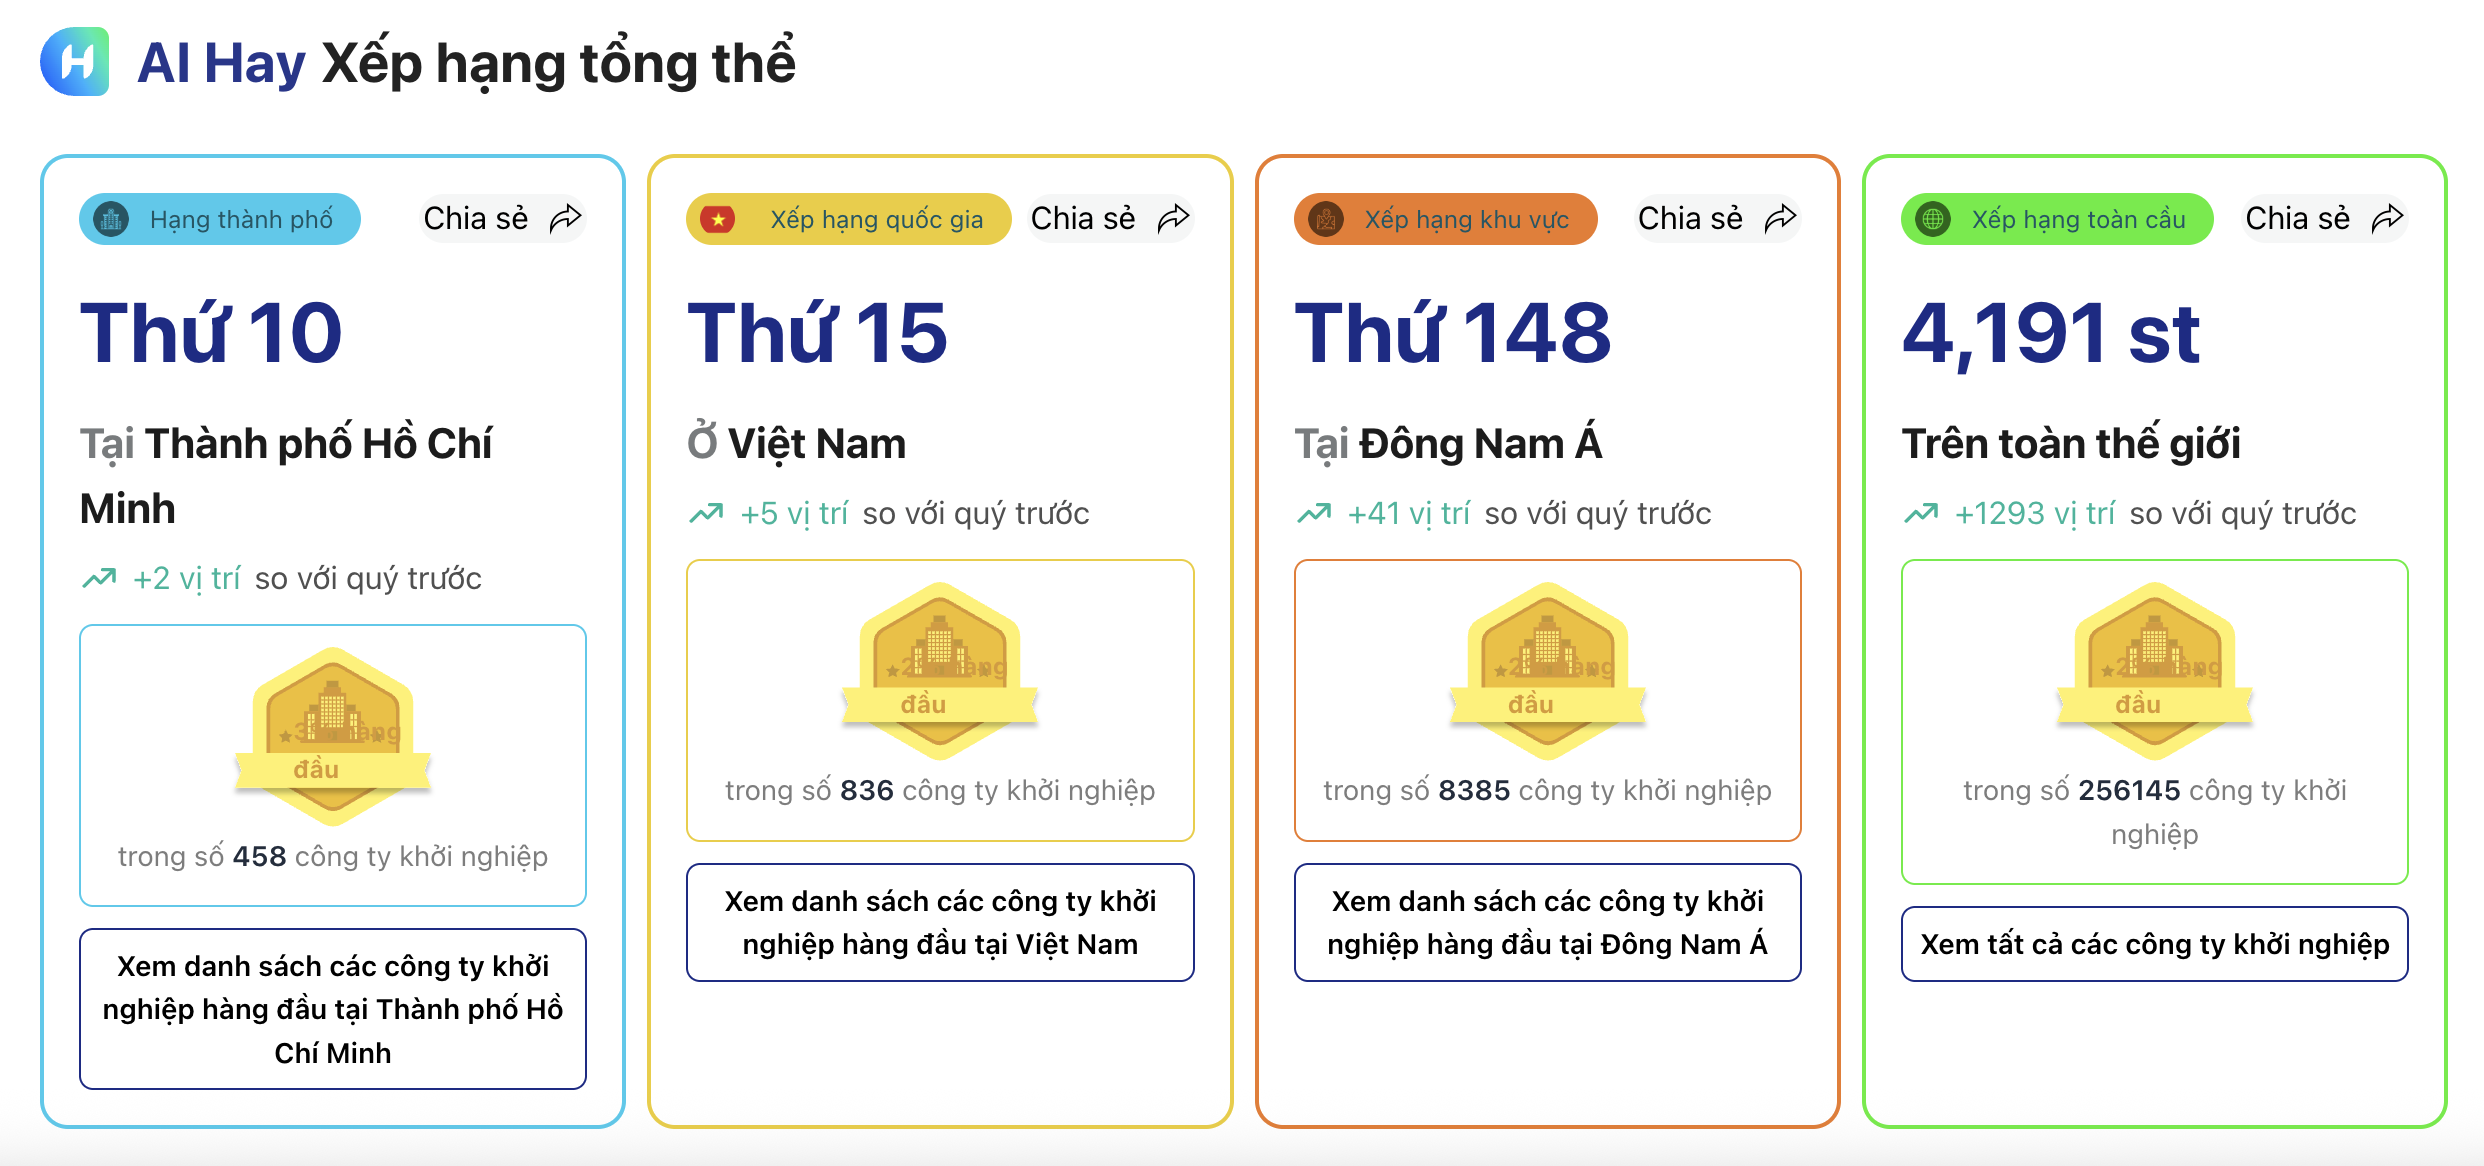Click the share arrow icon on the city ranking card
Viewport: 2484px width, 1166px height.
[x=565, y=216]
